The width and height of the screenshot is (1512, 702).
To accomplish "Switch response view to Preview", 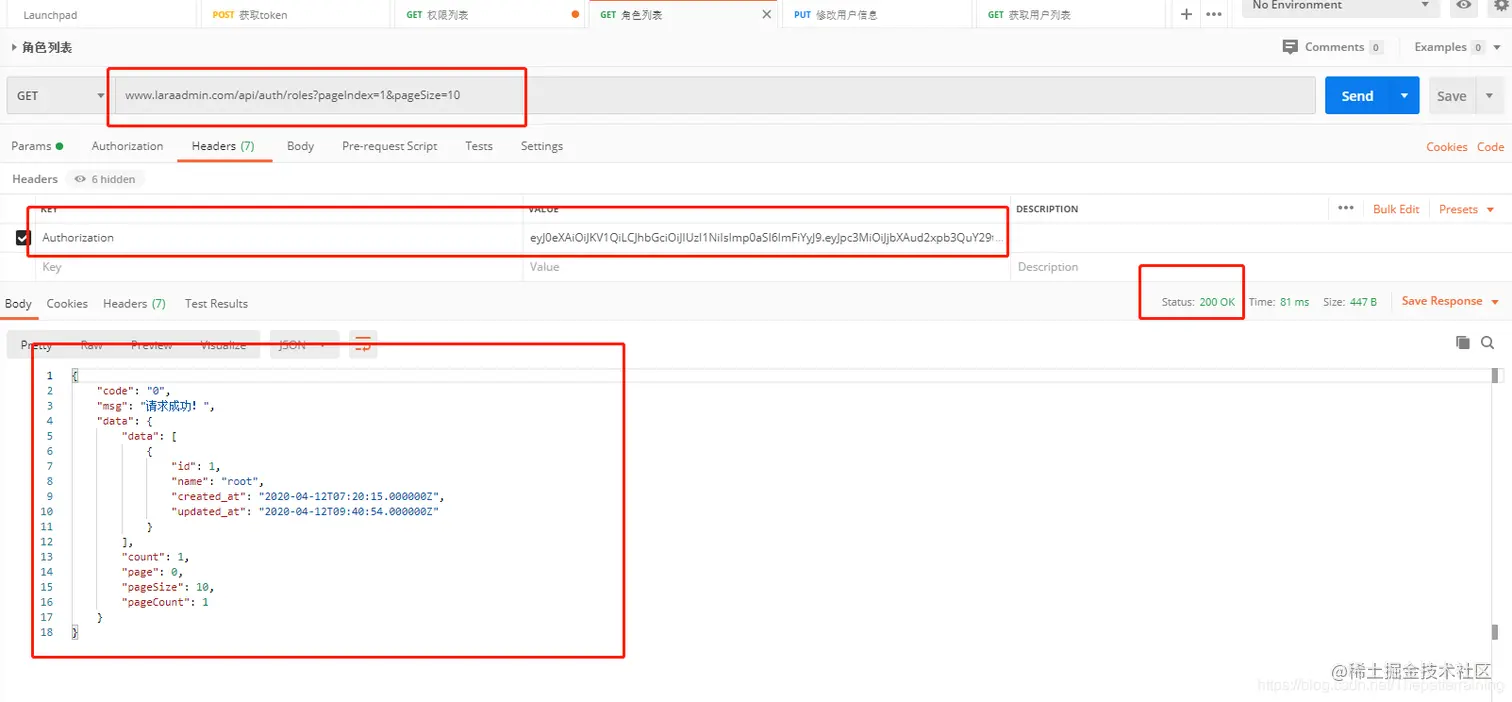I will pyautogui.click(x=152, y=345).
